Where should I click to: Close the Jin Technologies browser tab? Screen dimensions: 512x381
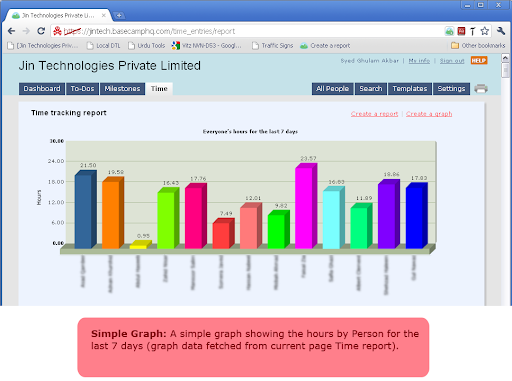[x=104, y=15]
